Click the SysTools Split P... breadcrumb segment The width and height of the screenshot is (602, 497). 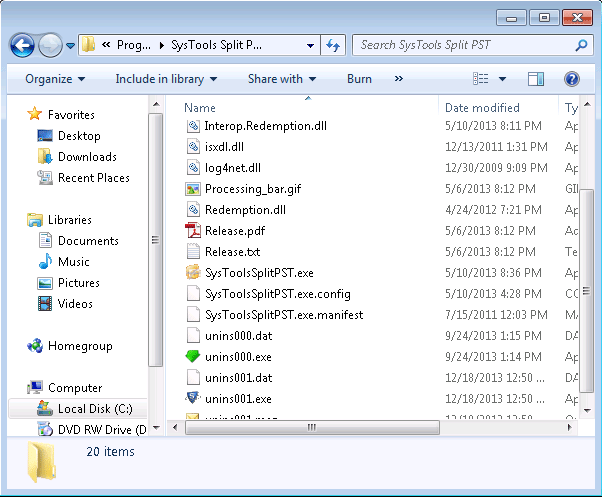tap(217, 45)
